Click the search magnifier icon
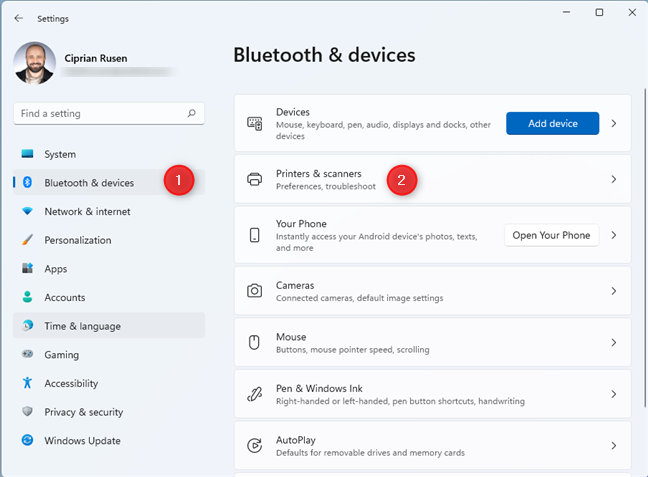Image resolution: width=648 pixels, height=477 pixels. [191, 113]
